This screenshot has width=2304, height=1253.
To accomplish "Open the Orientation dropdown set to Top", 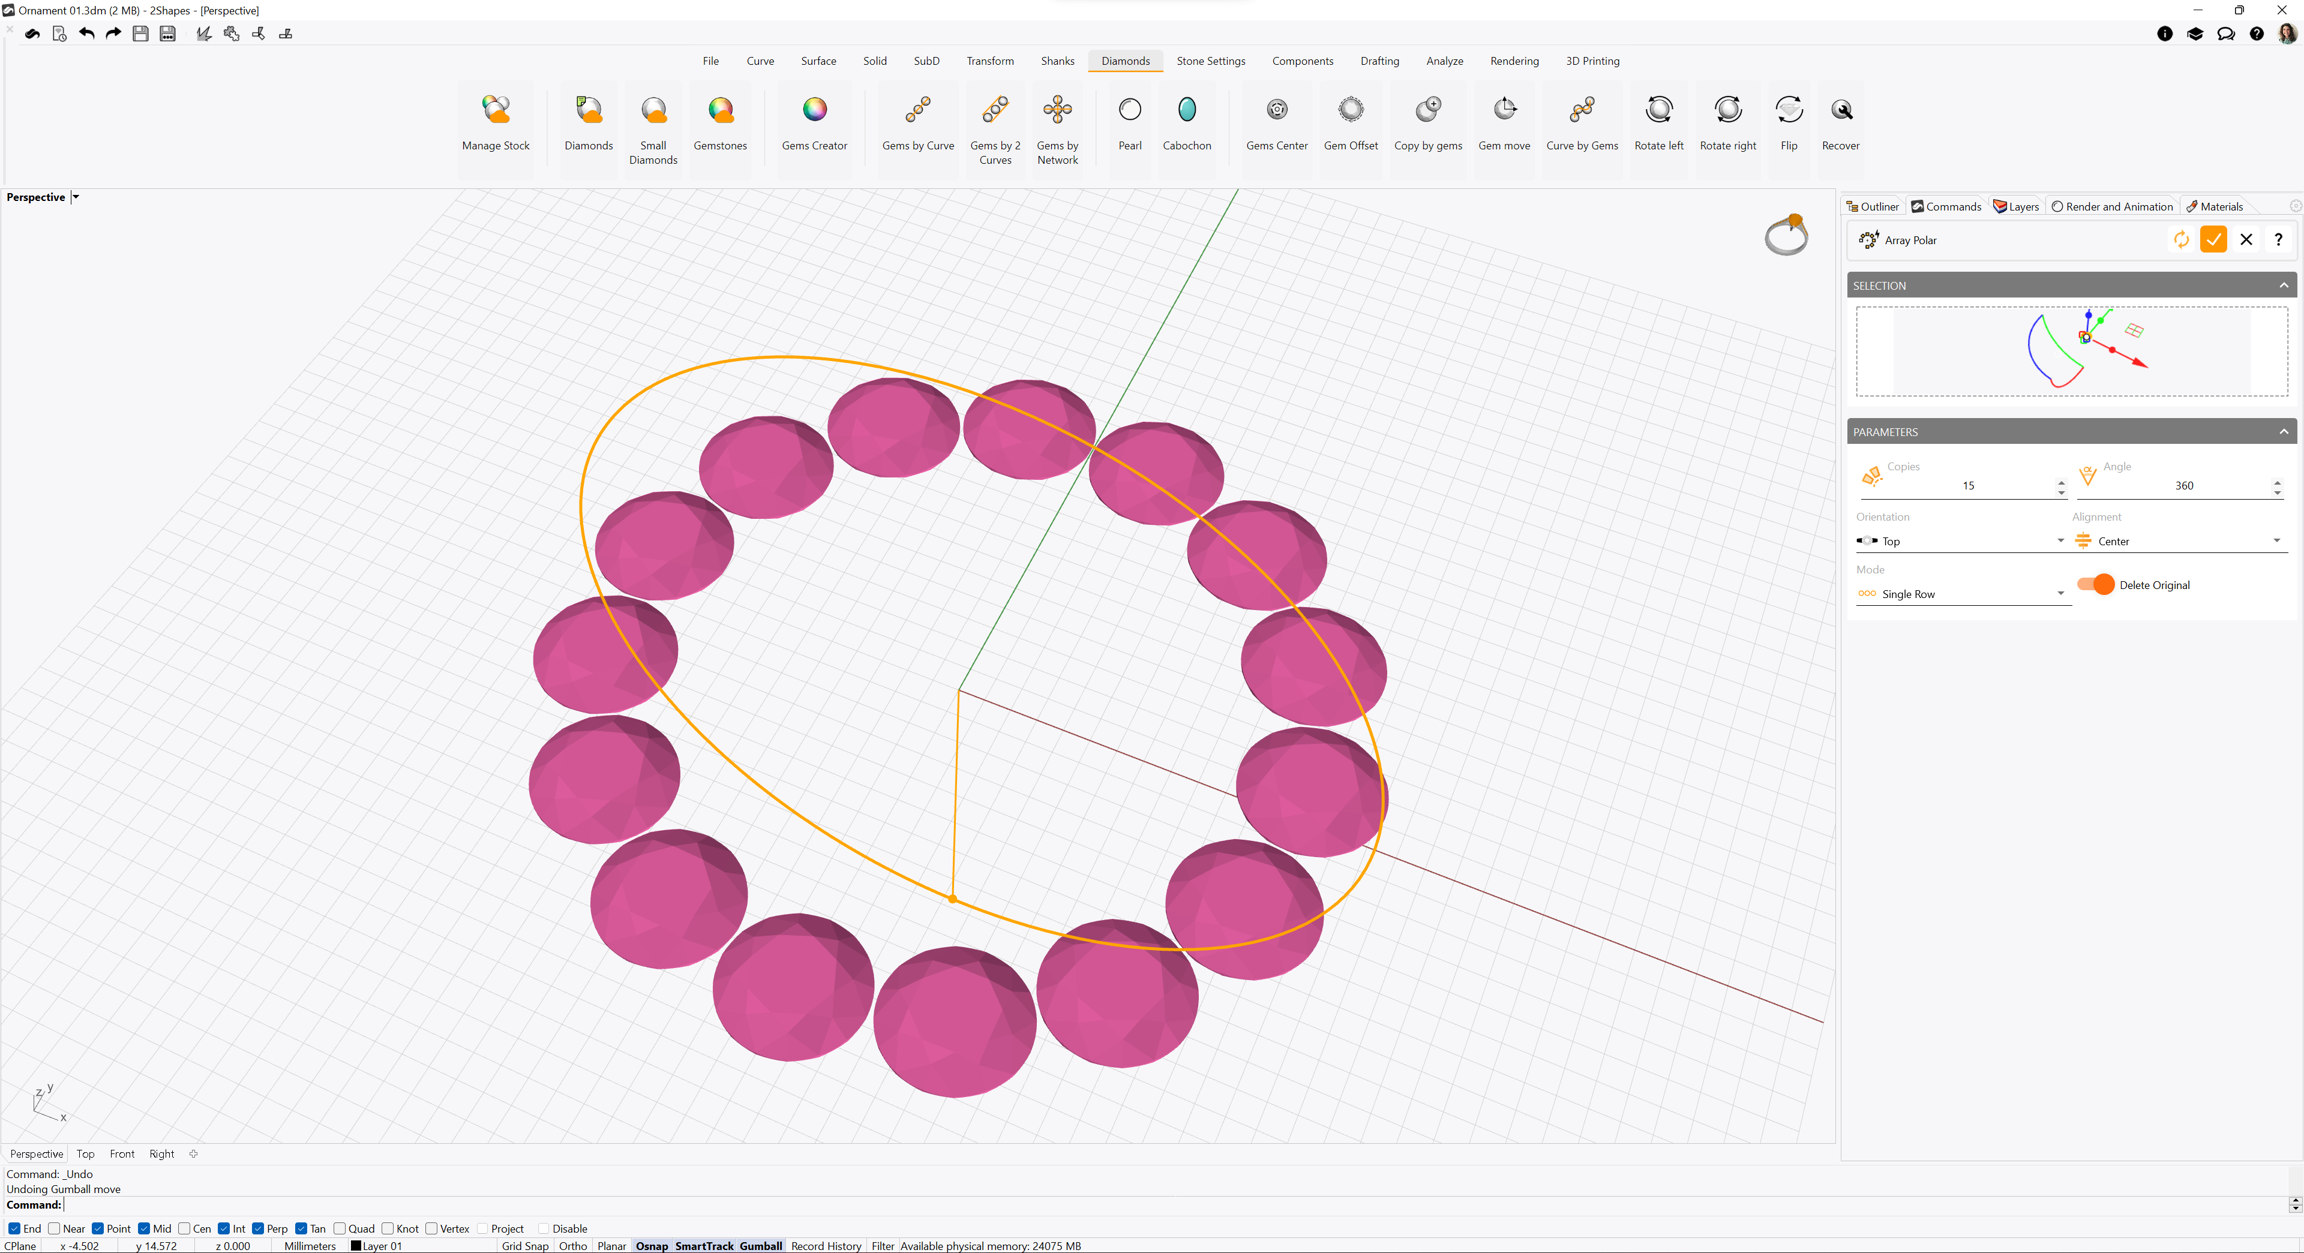I will pos(1960,541).
